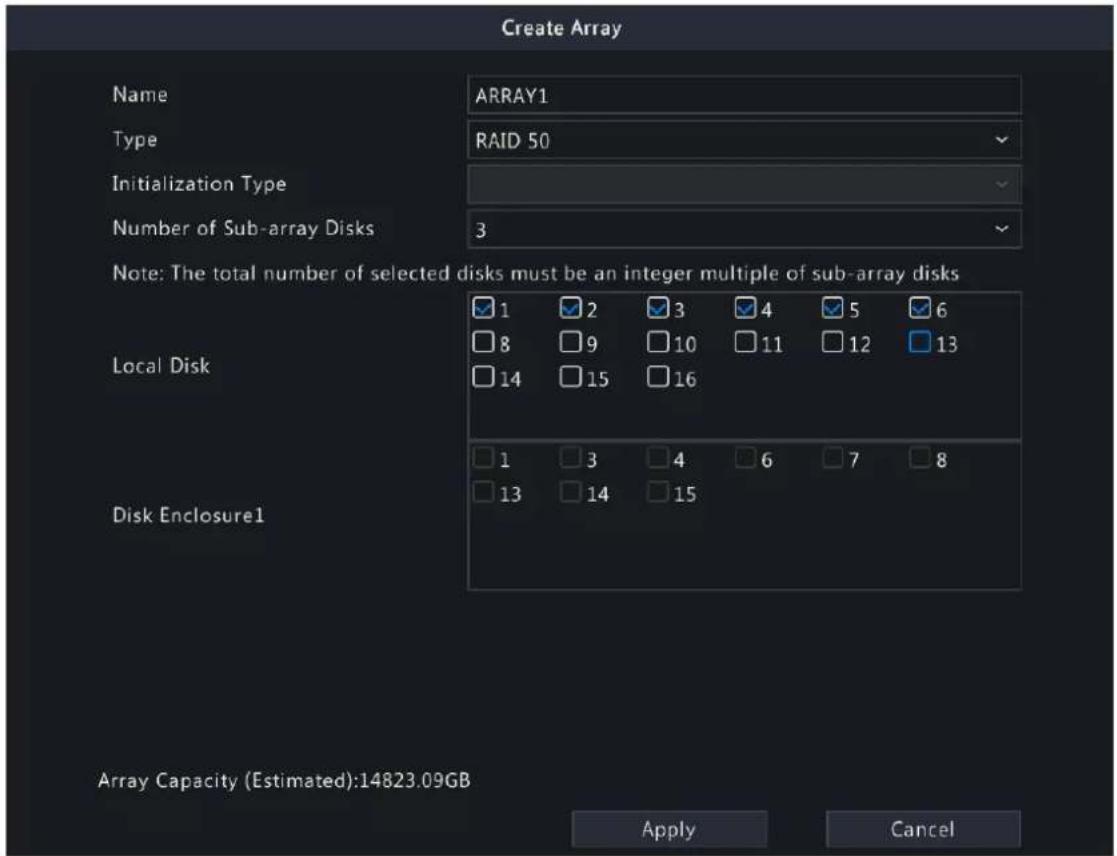Click the Apply button

(x=669, y=829)
